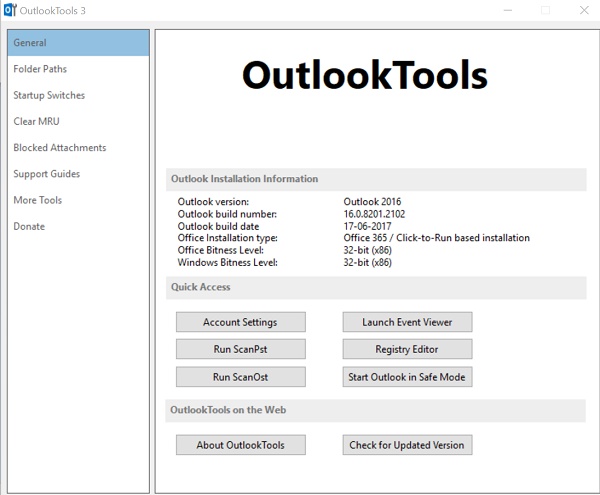
Task: Click the Office 365 Click-to-Run installation text
Action: [436, 238]
